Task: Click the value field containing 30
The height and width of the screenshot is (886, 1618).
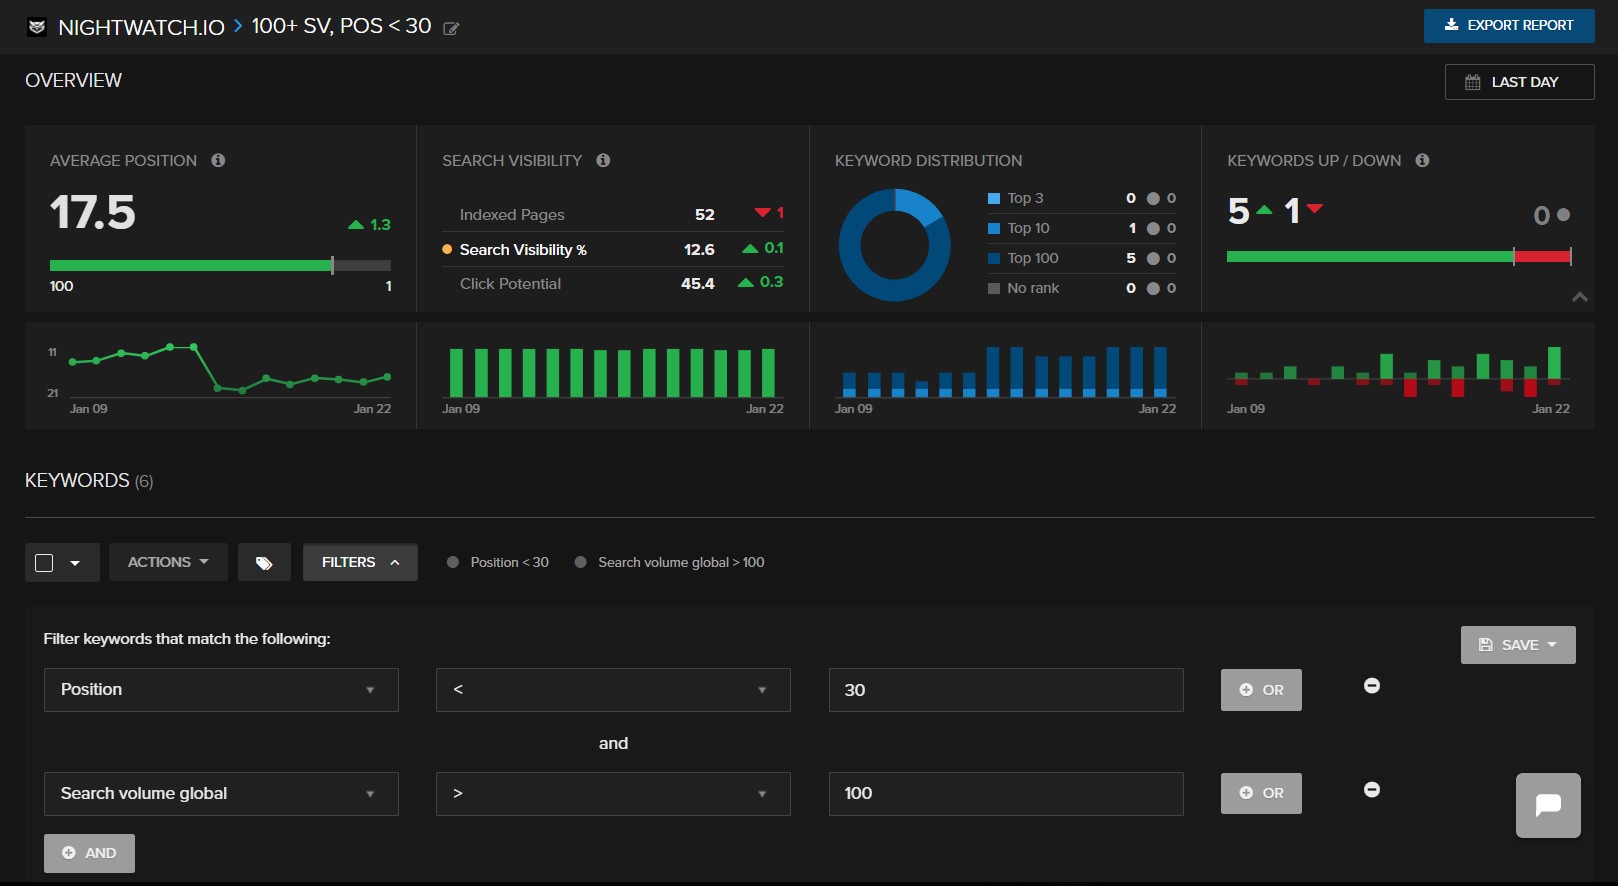Action: point(1005,690)
